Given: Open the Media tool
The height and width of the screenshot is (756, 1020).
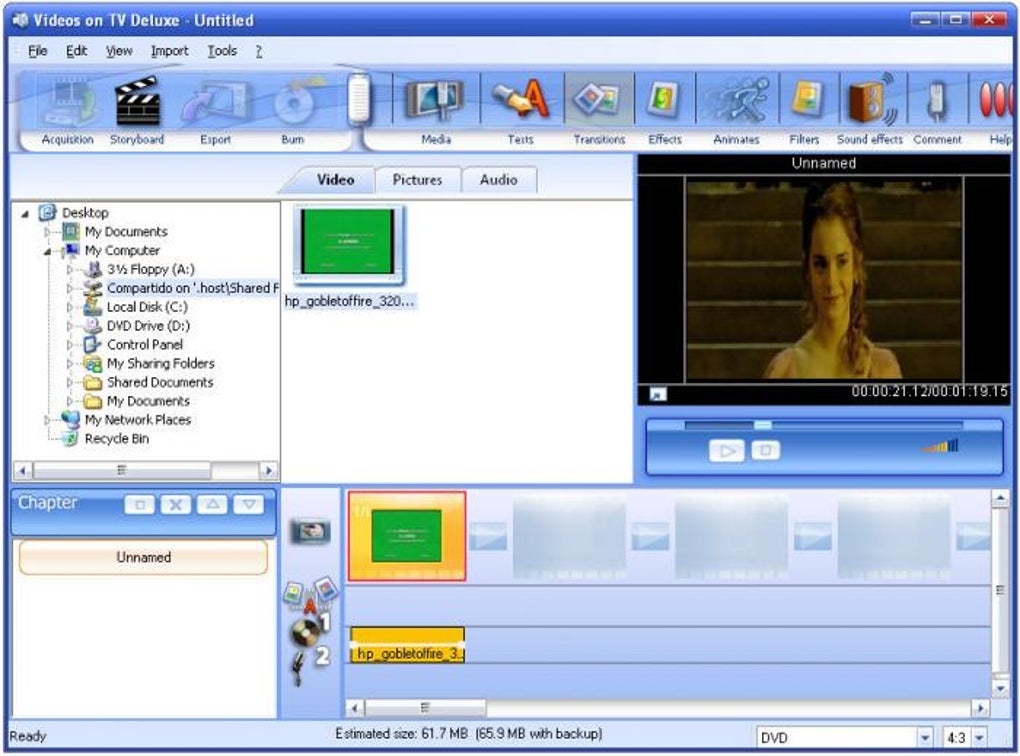Looking at the screenshot, I should pyautogui.click(x=435, y=111).
